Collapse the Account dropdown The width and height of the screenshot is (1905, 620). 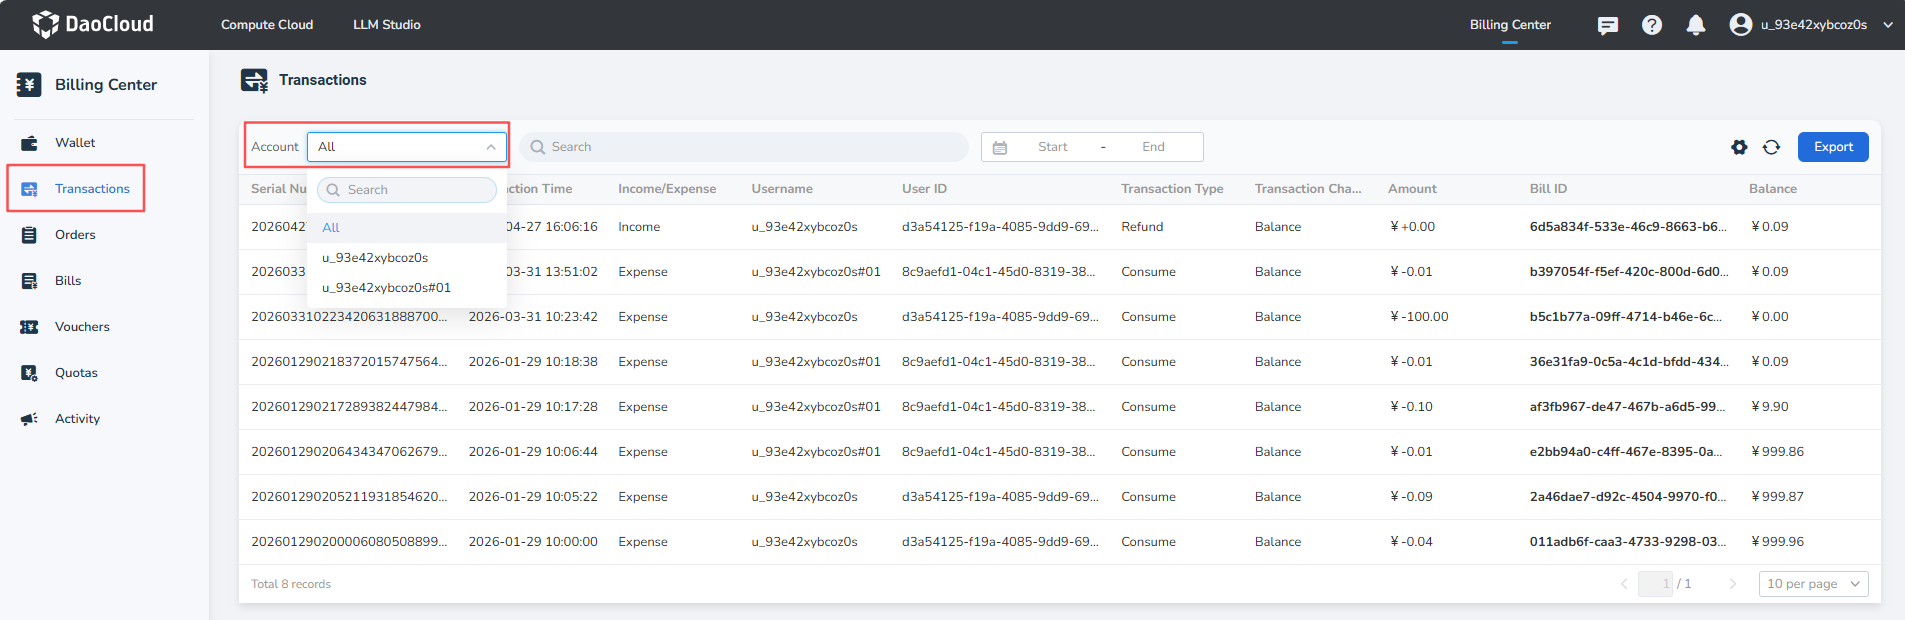click(491, 147)
